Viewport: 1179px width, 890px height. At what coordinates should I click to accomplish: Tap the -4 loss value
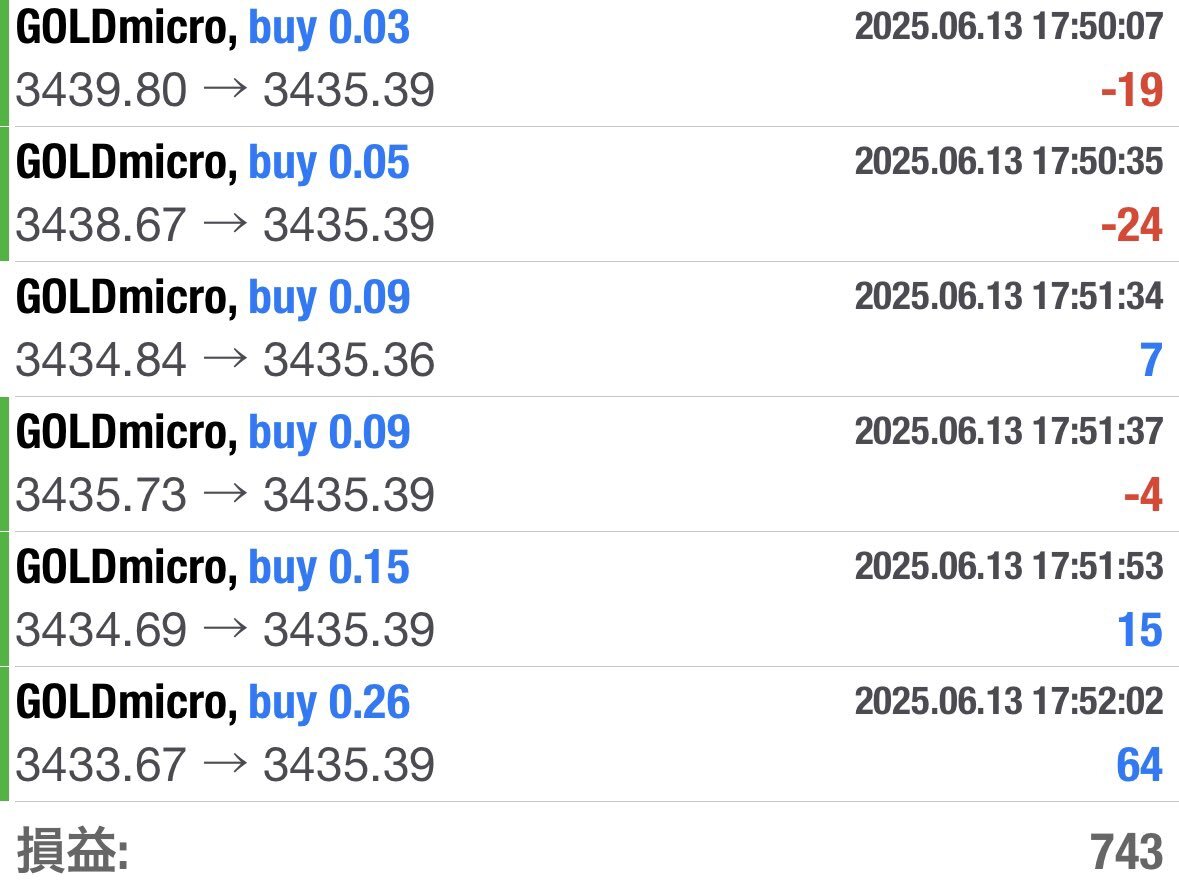click(x=1142, y=496)
